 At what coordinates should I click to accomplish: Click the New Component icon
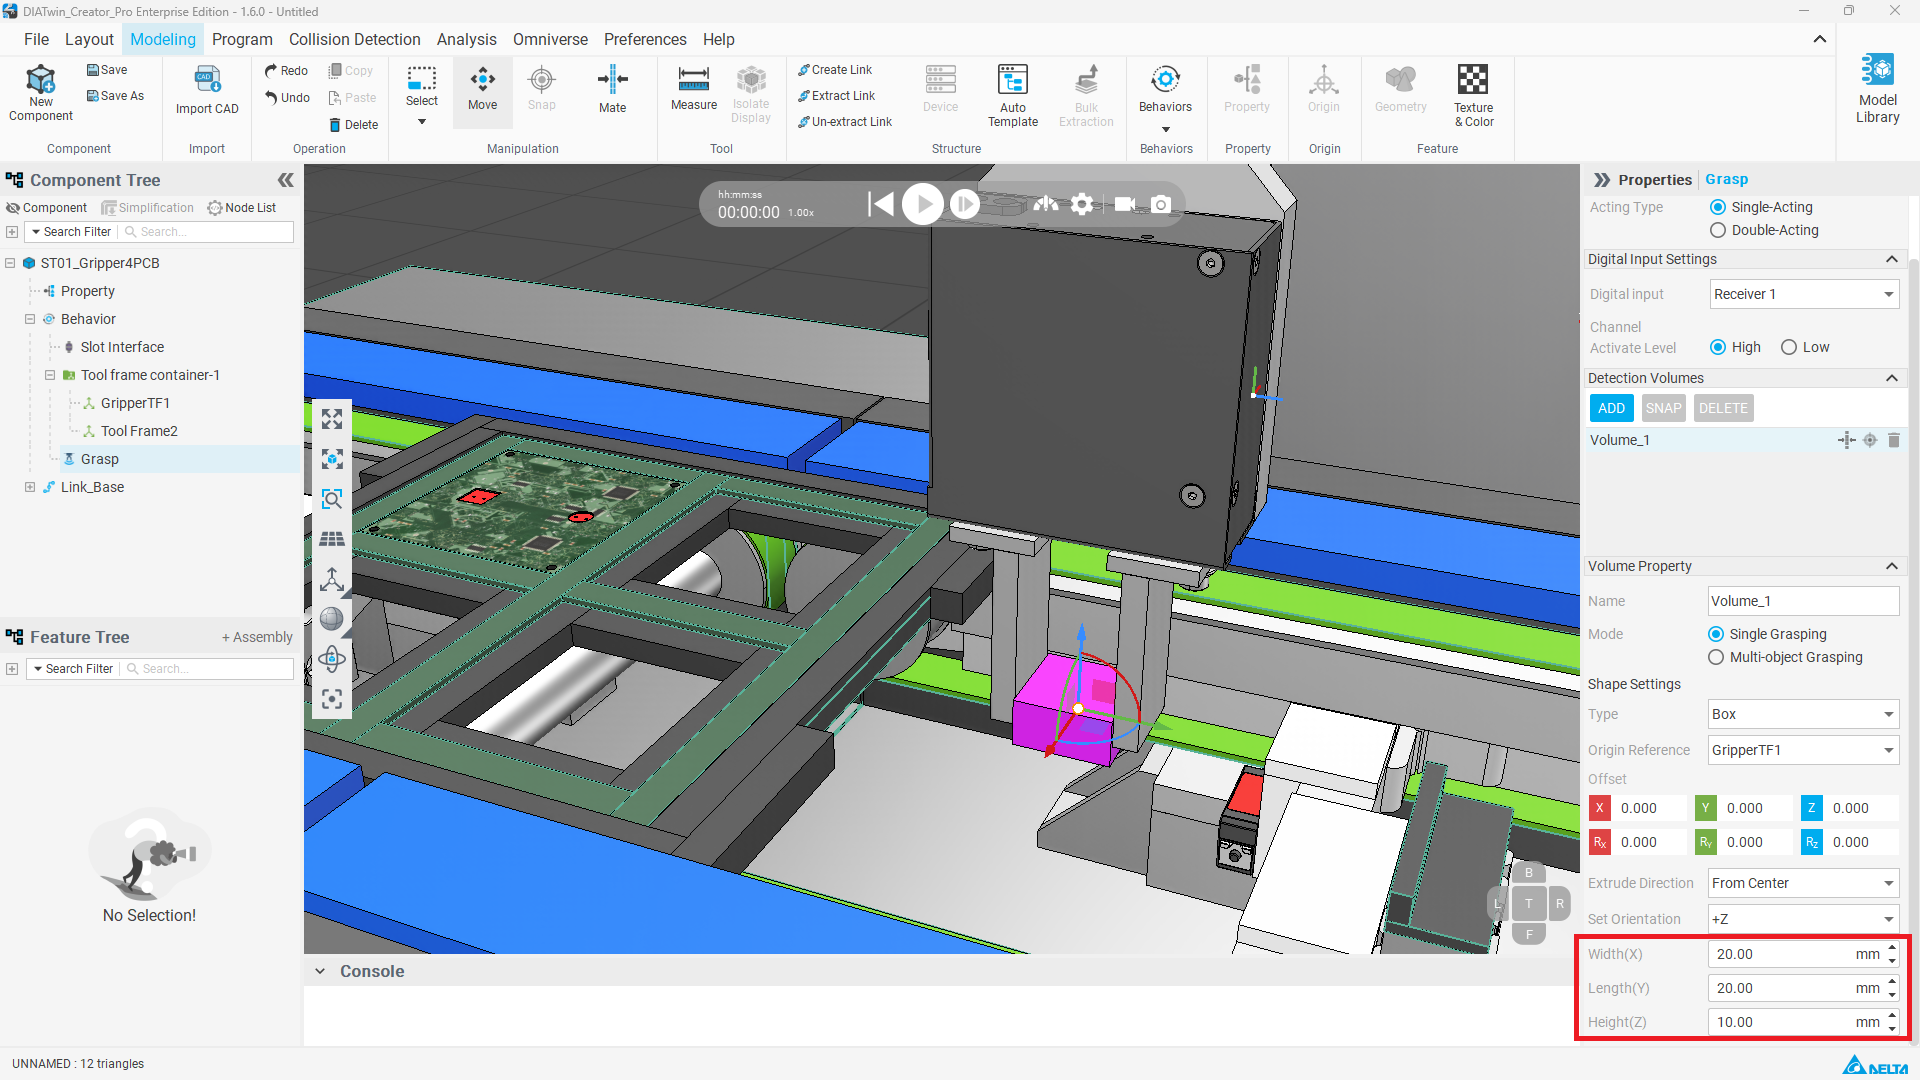pyautogui.click(x=40, y=92)
